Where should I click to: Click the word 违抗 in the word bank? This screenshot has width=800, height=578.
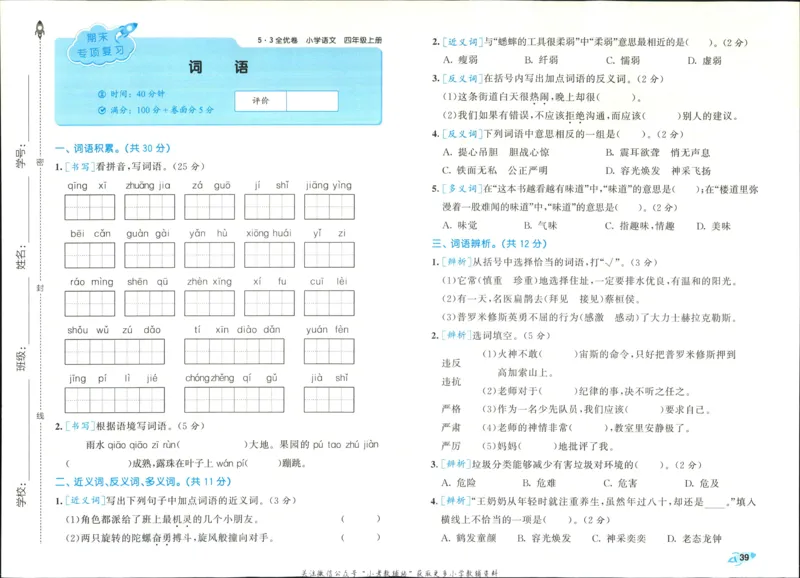(x=451, y=382)
